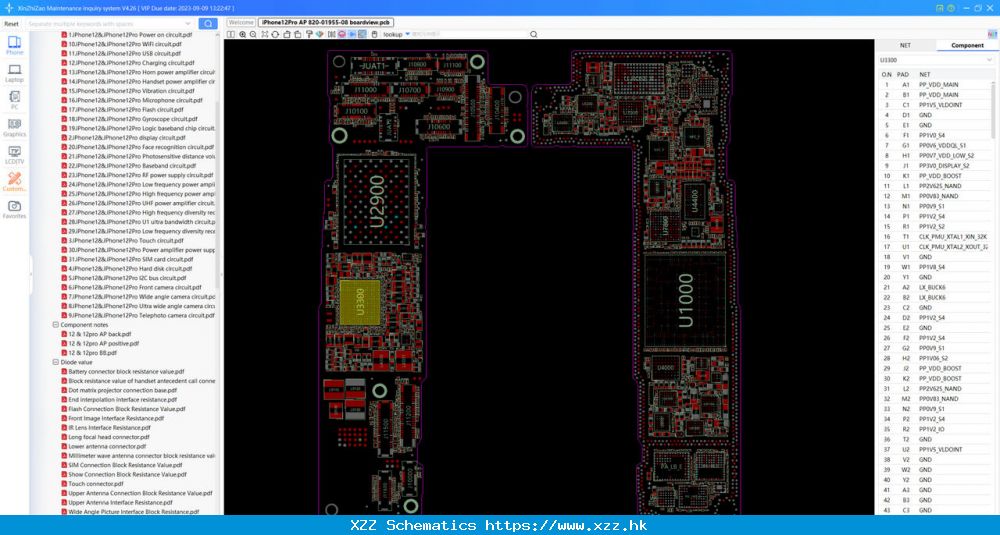Screen dimensions: 1000x535
Task: Select the U2900 chip on boardview
Action: tap(377, 201)
